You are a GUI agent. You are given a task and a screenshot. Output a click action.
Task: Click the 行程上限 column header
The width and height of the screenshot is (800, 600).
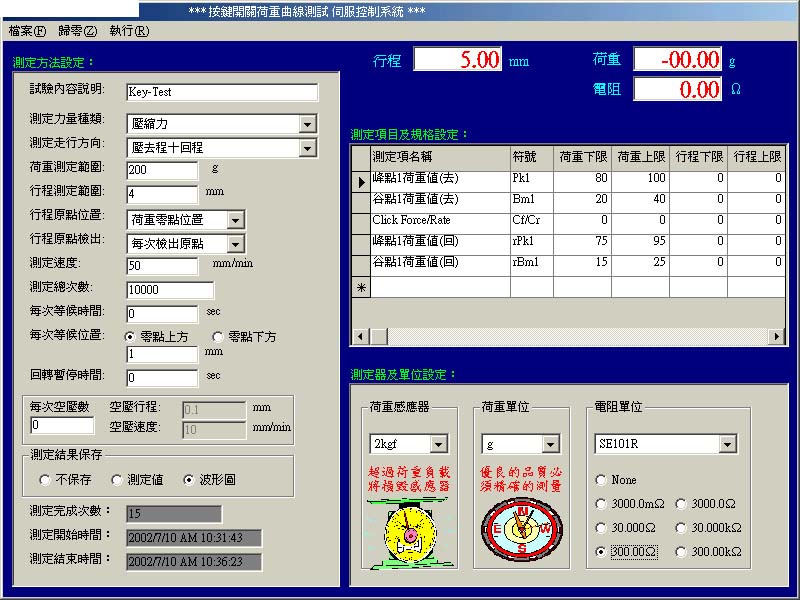756,157
